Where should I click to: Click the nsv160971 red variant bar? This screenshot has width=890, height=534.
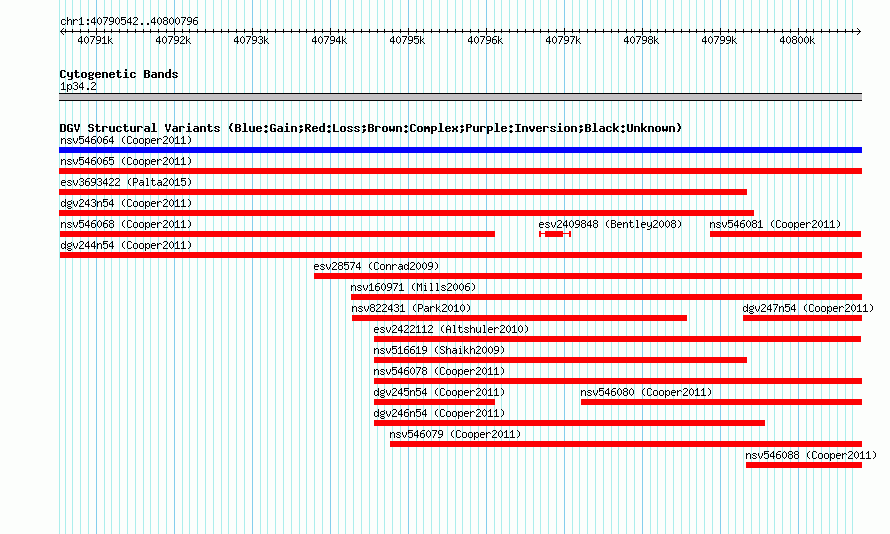click(606, 297)
